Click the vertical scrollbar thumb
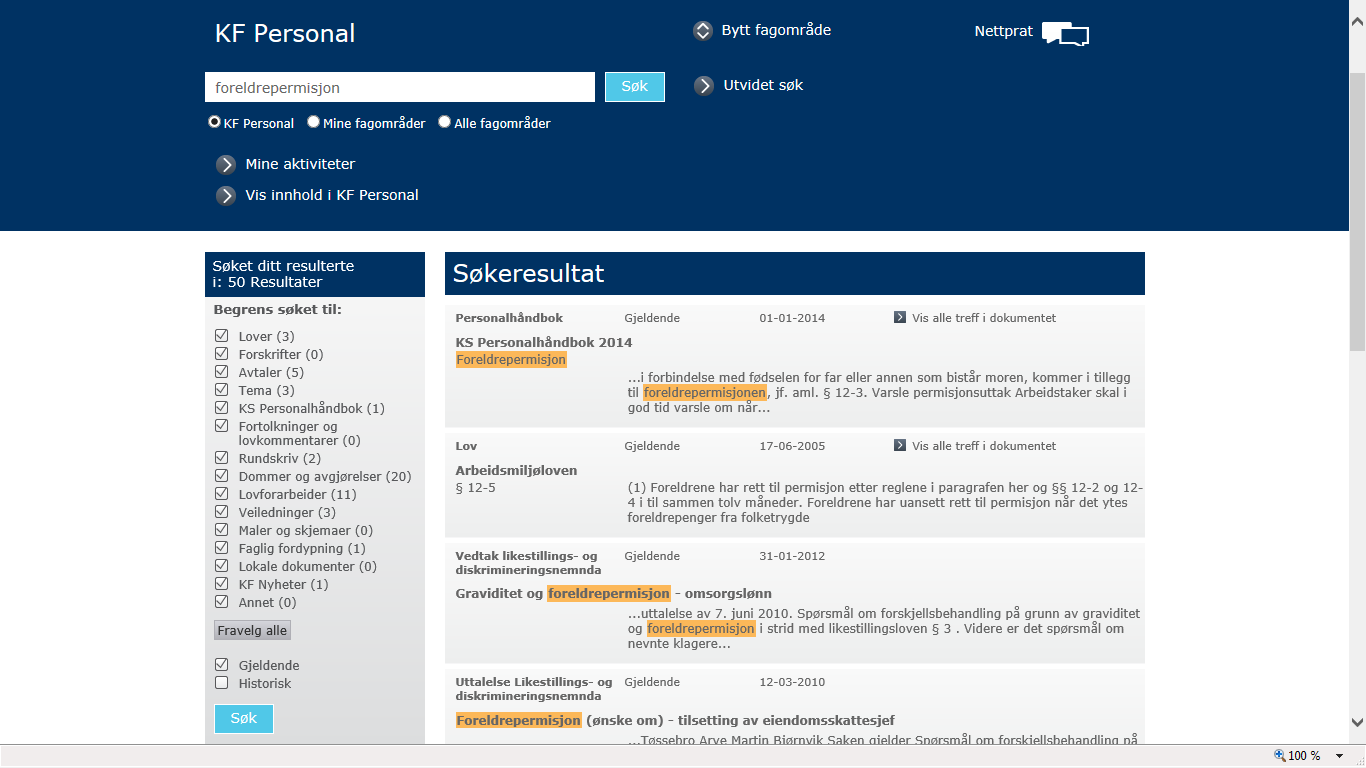The width and height of the screenshot is (1366, 768). [x=1357, y=211]
